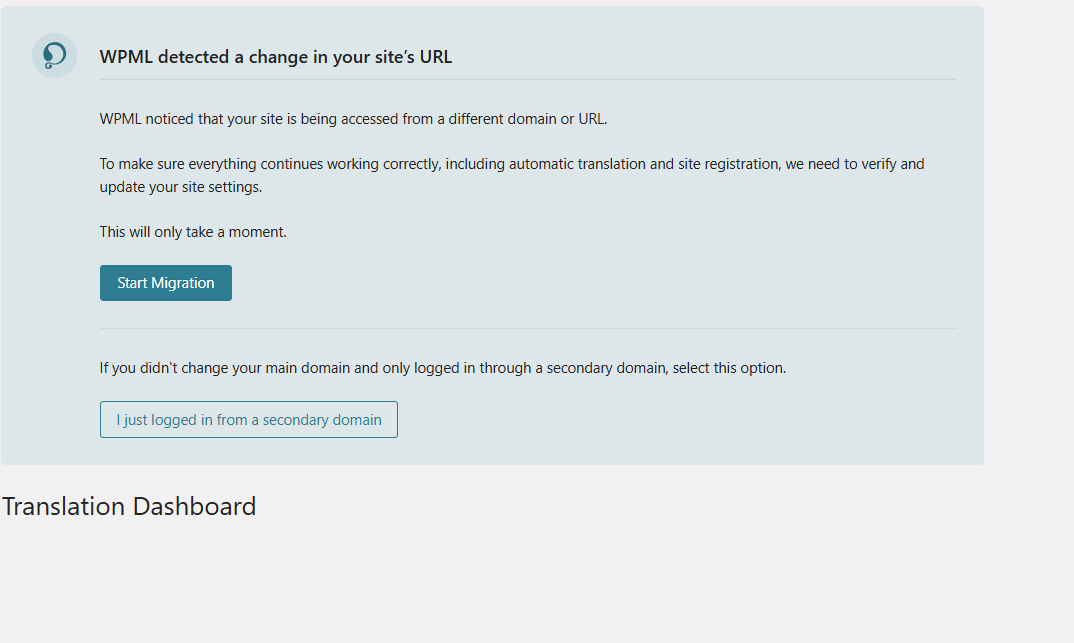Click the "This will only take a moment" text
This screenshot has width=1074, height=643.
(193, 232)
